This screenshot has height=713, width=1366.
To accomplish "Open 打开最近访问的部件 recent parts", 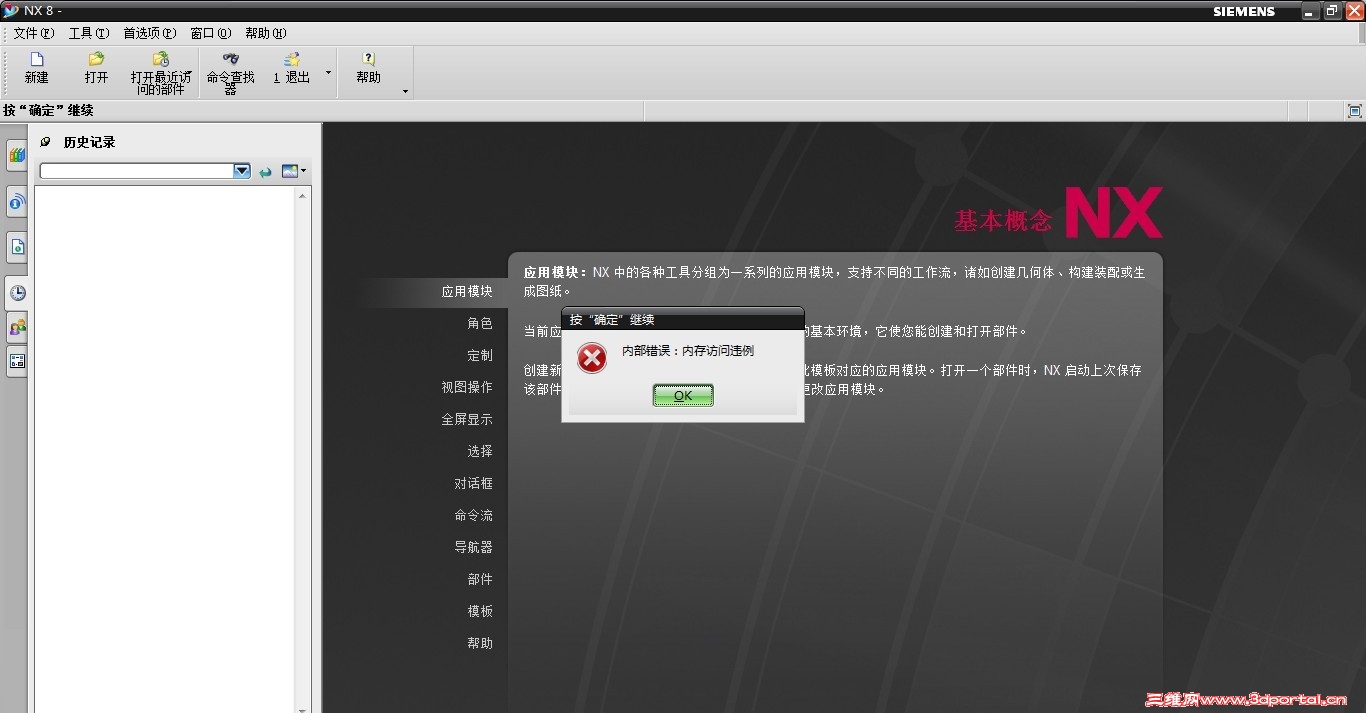I will point(160,59).
